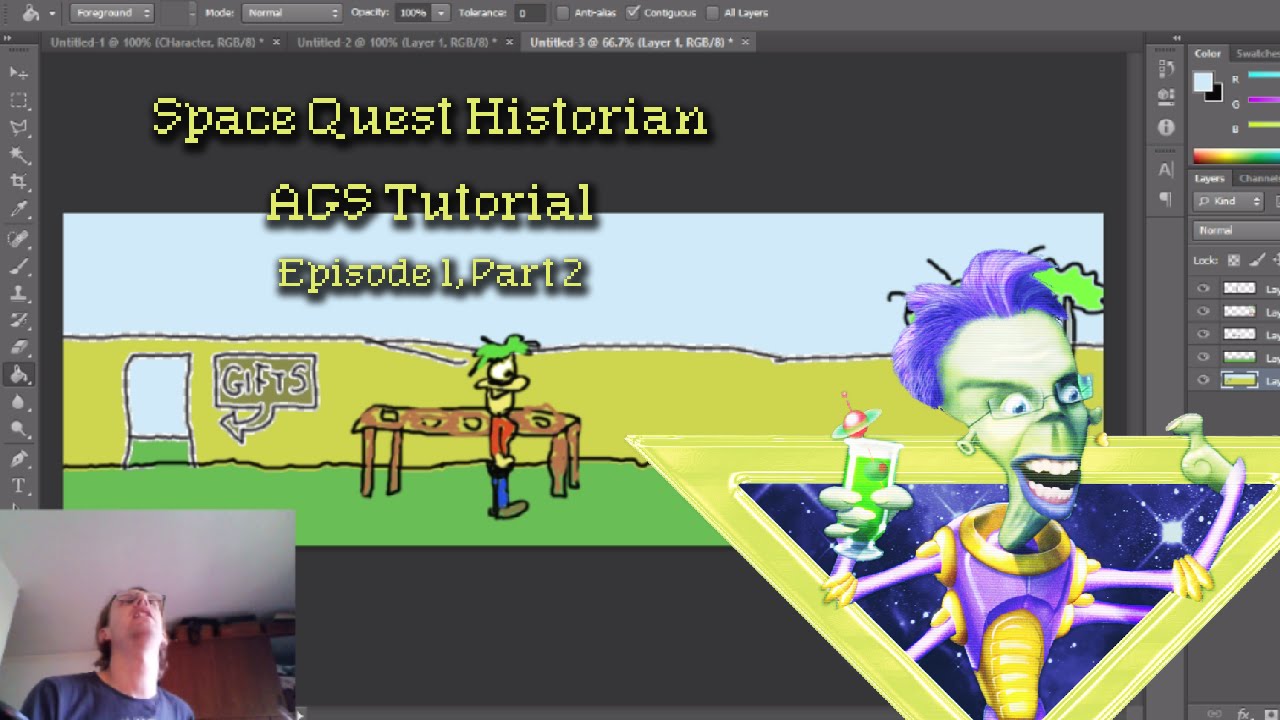Open the tool preset picker arrow
The image size is (1280, 720).
tap(51, 13)
